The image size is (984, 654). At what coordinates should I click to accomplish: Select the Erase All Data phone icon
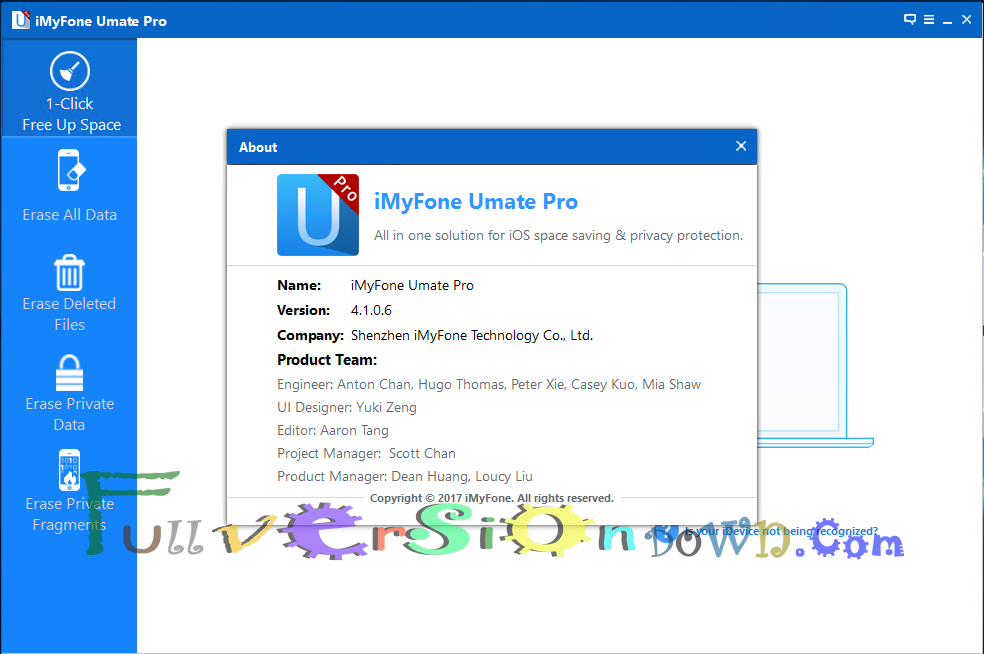point(70,170)
